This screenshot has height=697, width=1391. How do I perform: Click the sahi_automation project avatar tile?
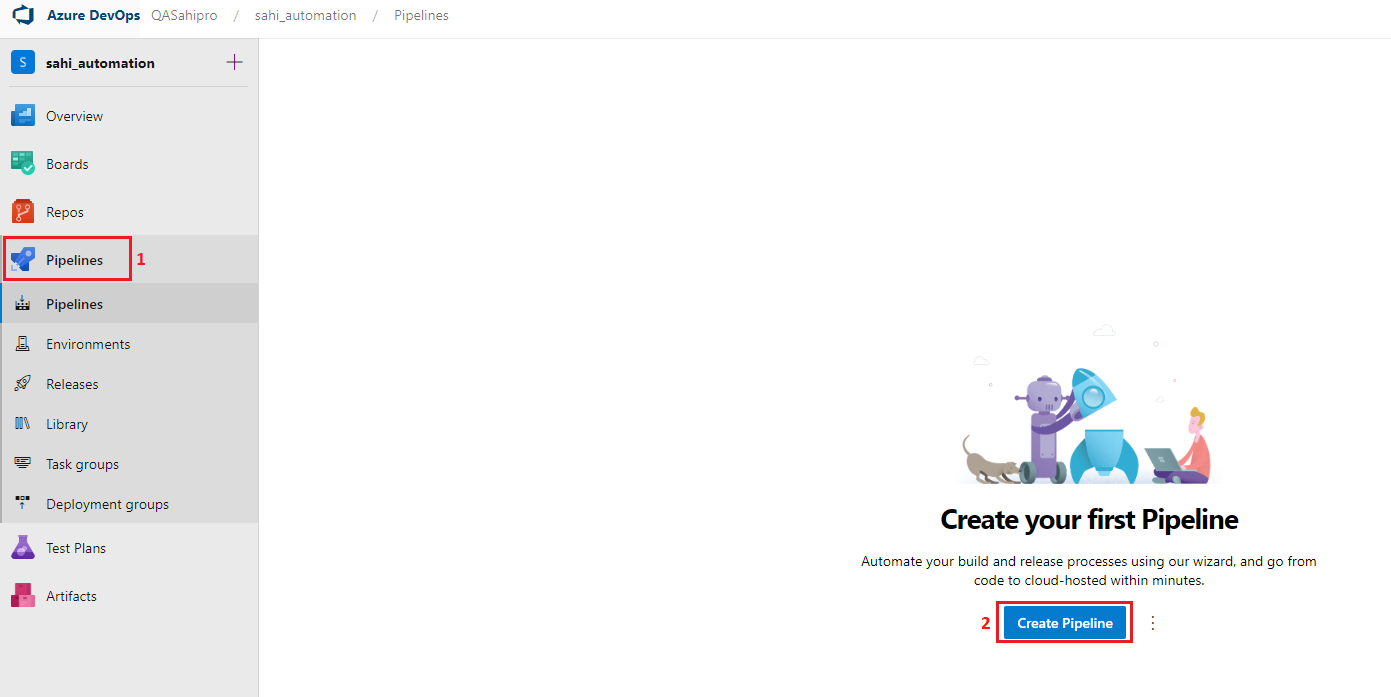click(x=23, y=63)
